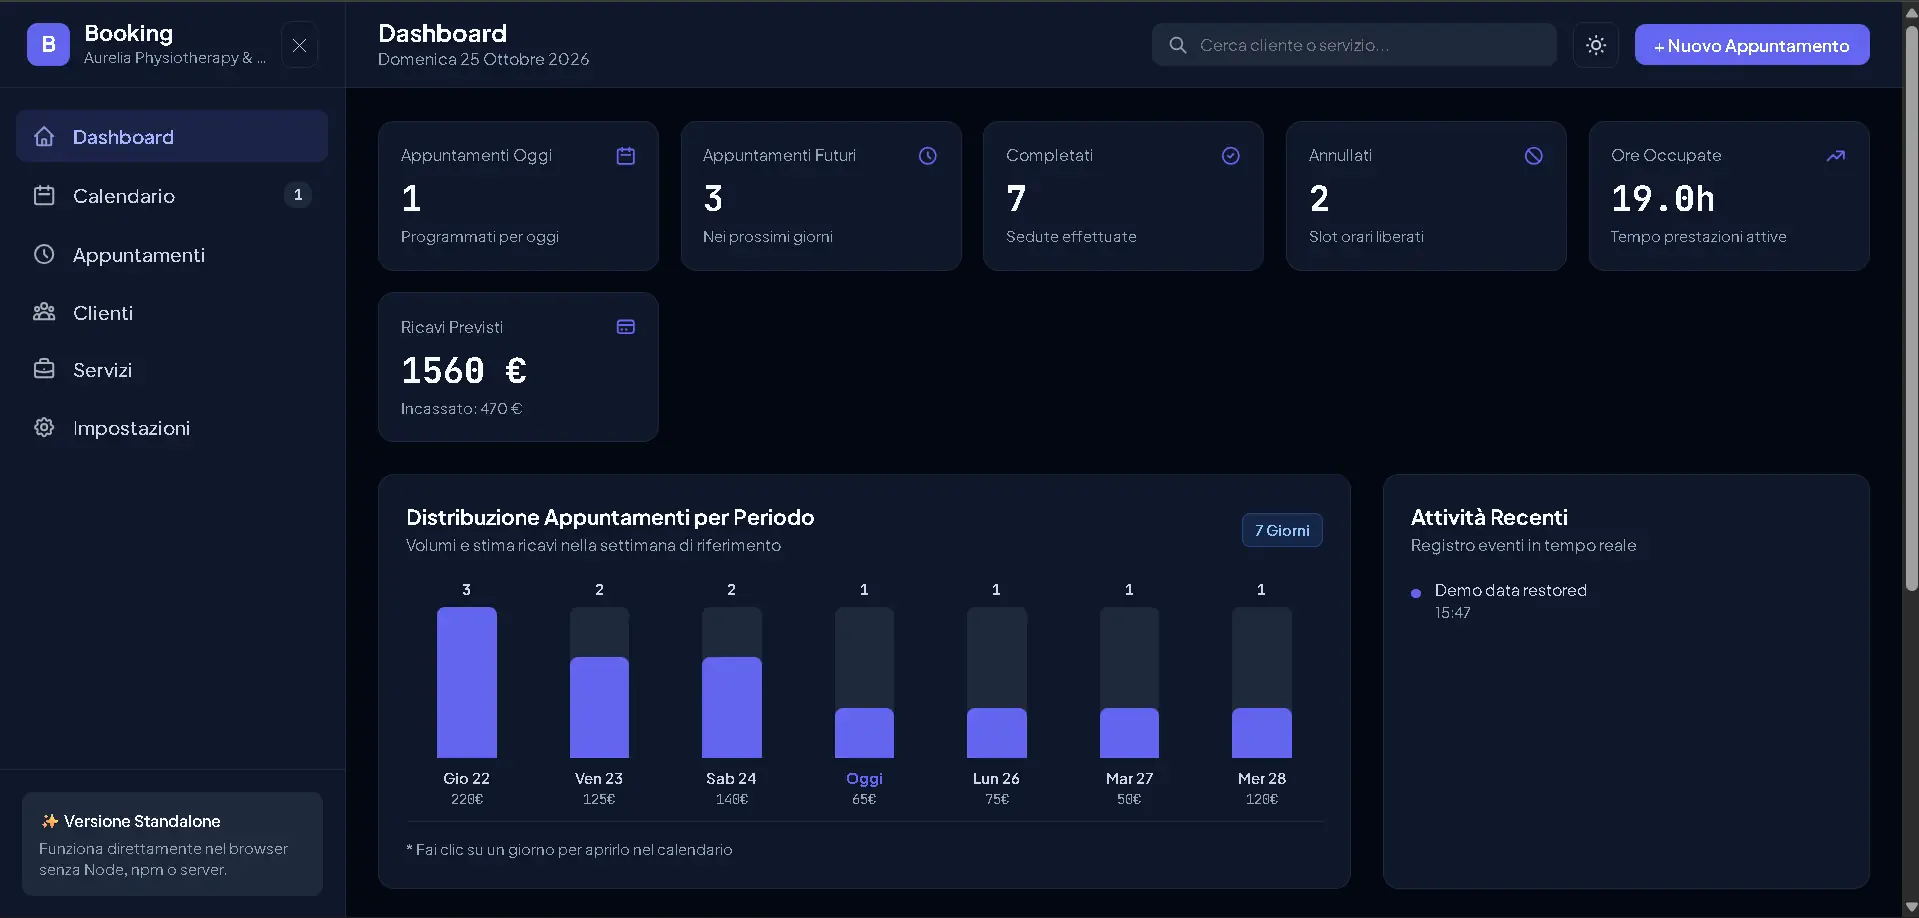Select the '7 Giorni' period button
Screen dimensions: 1919x918
[x=1282, y=531]
